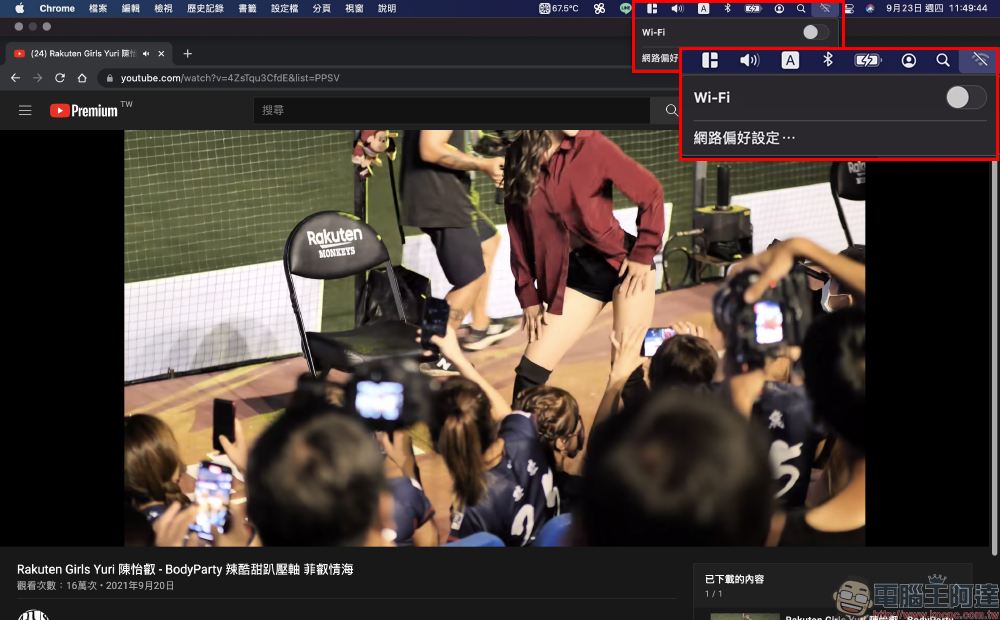Click the YouTube 搜尋 search input field
The width and height of the screenshot is (1000, 620).
coord(450,110)
